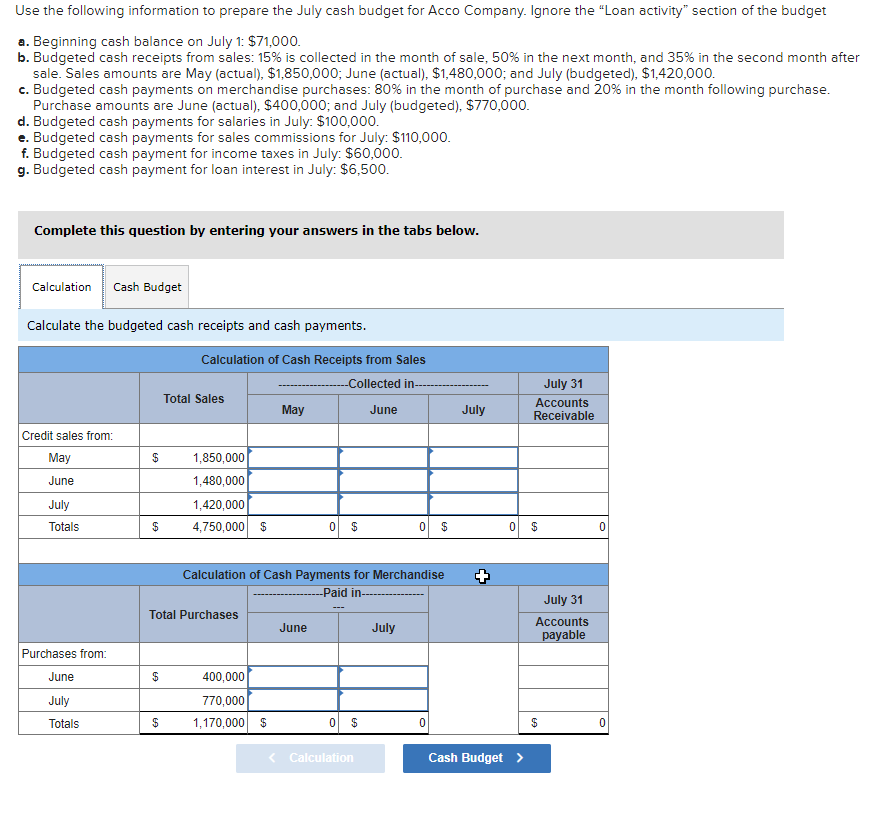
Task: Select July sales collected in June cell
Action: coord(384,504)
